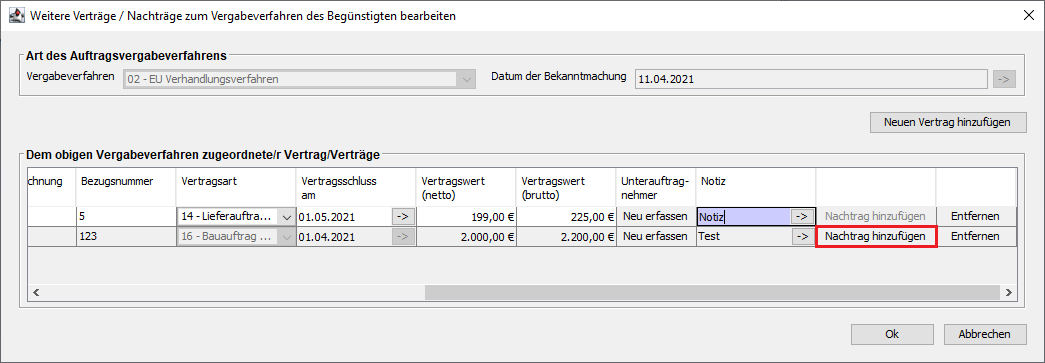Click the Notiz input field

(x=744, y=216)
